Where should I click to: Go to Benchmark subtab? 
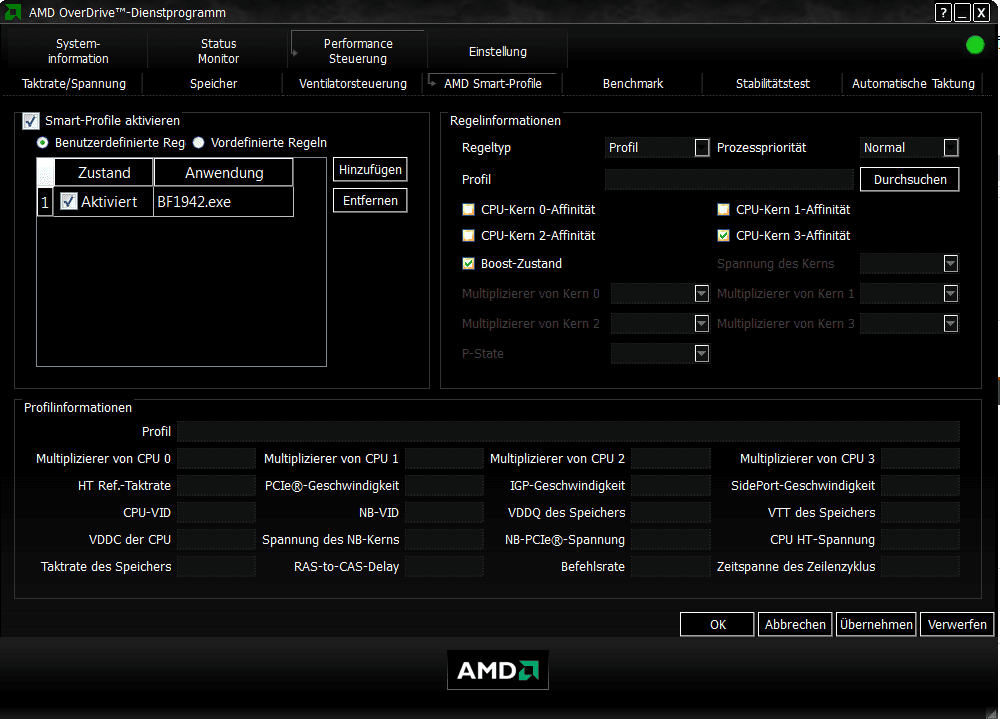click(x=633, y=84)
